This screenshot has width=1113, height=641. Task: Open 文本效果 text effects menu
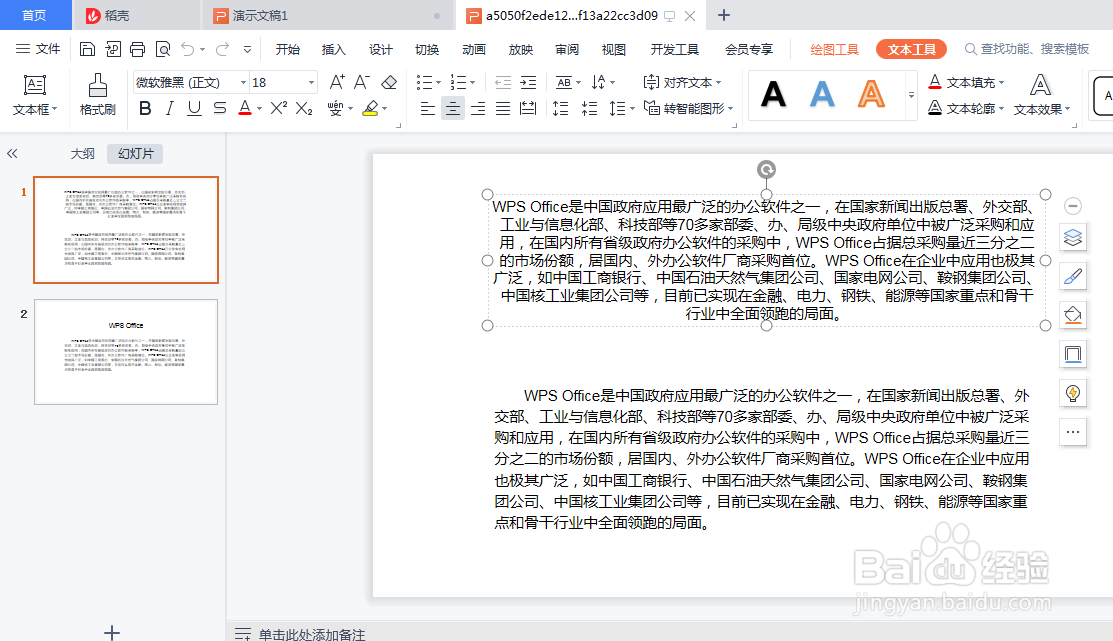[1041, 94]
